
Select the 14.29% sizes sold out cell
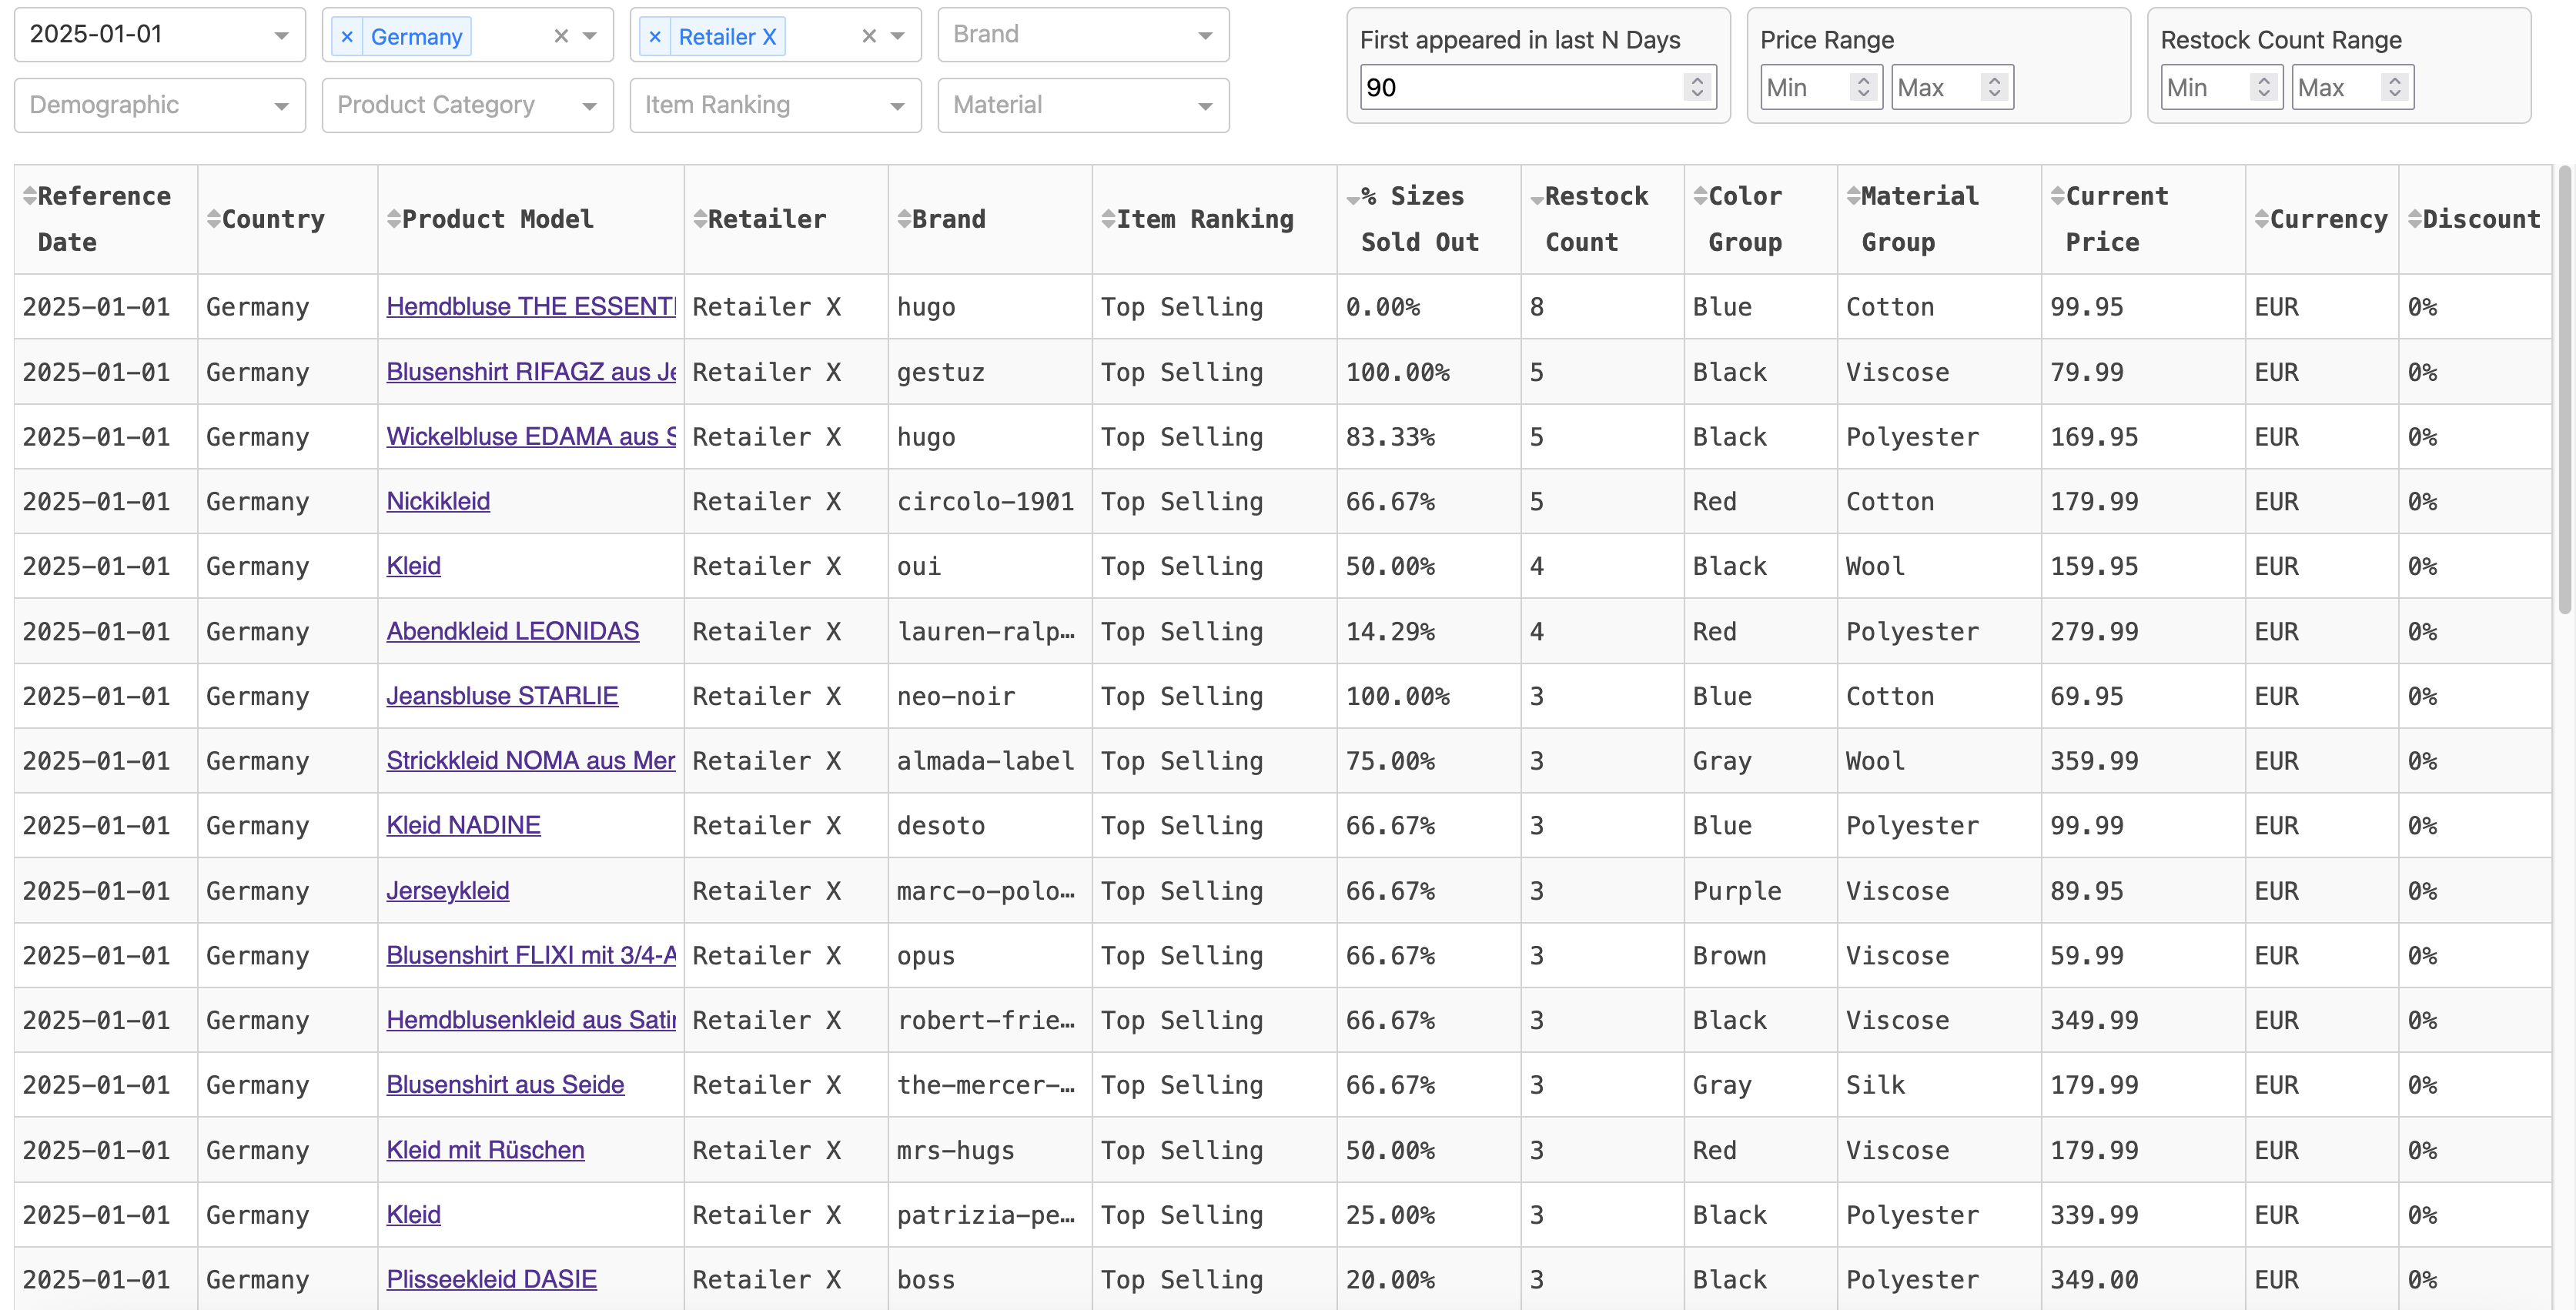coord(1428,632)
